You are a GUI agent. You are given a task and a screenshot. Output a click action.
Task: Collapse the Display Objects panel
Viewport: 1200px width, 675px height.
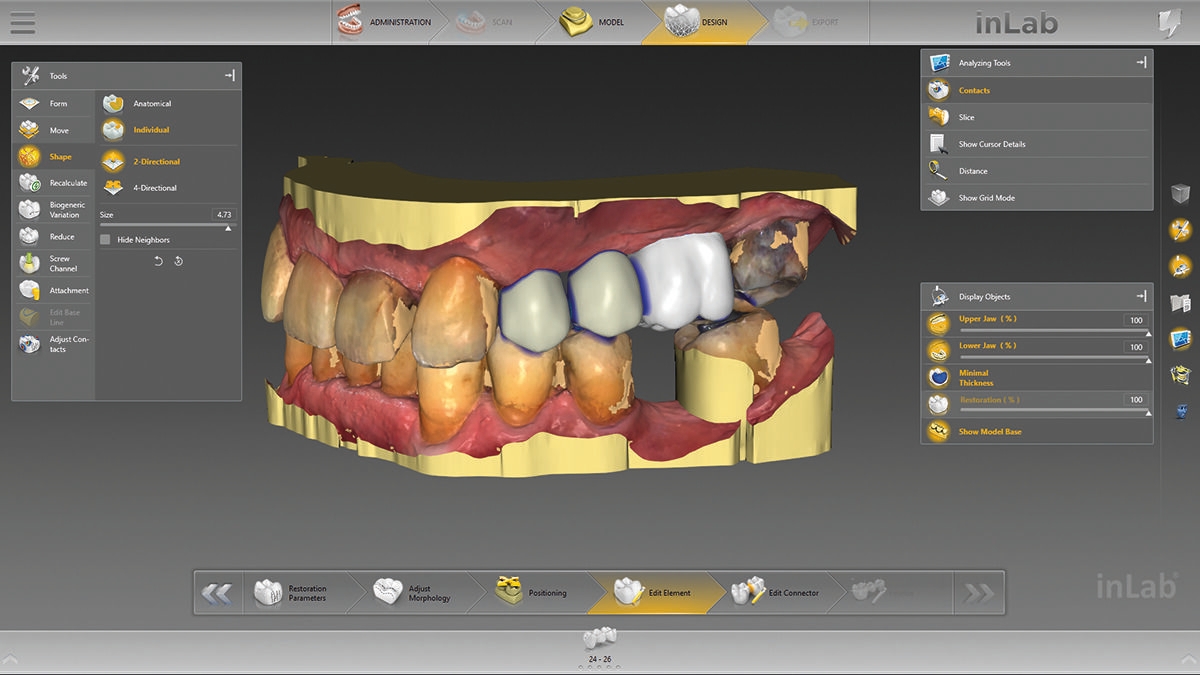pyautogui.click(x=1140, y=297)
